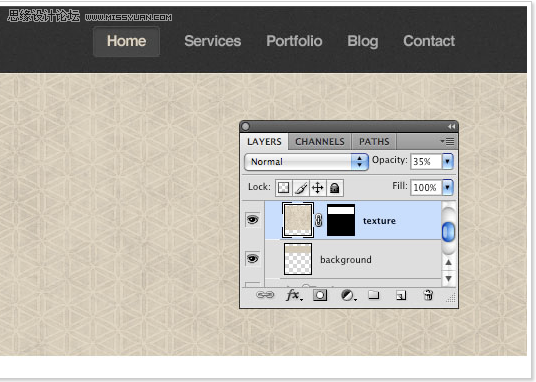536x382 pixels.
Task: Create new fill or adjustment layer
Action: point(348,295)
